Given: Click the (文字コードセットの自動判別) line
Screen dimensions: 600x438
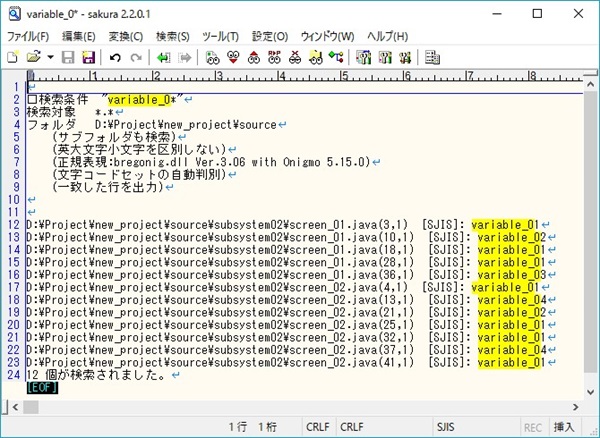Looking at the screenshot, I should click(x=144, y=175).
